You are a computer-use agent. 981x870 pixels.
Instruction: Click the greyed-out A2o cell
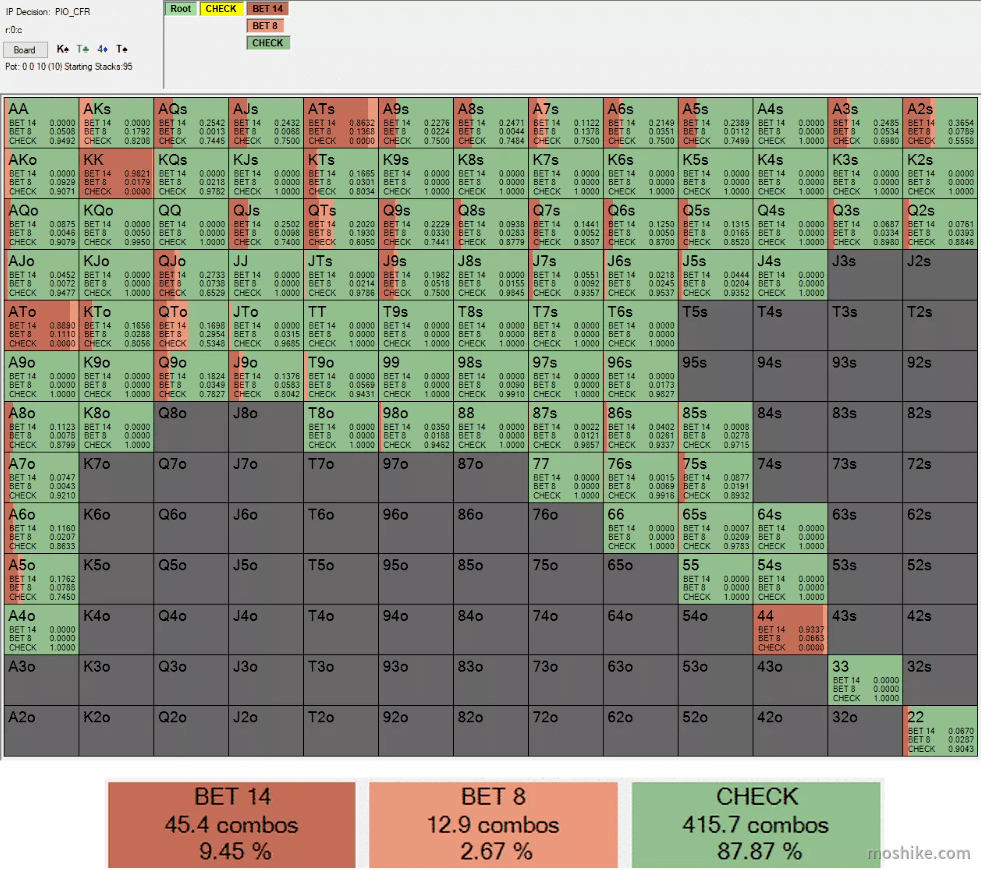tap(42, 731)
